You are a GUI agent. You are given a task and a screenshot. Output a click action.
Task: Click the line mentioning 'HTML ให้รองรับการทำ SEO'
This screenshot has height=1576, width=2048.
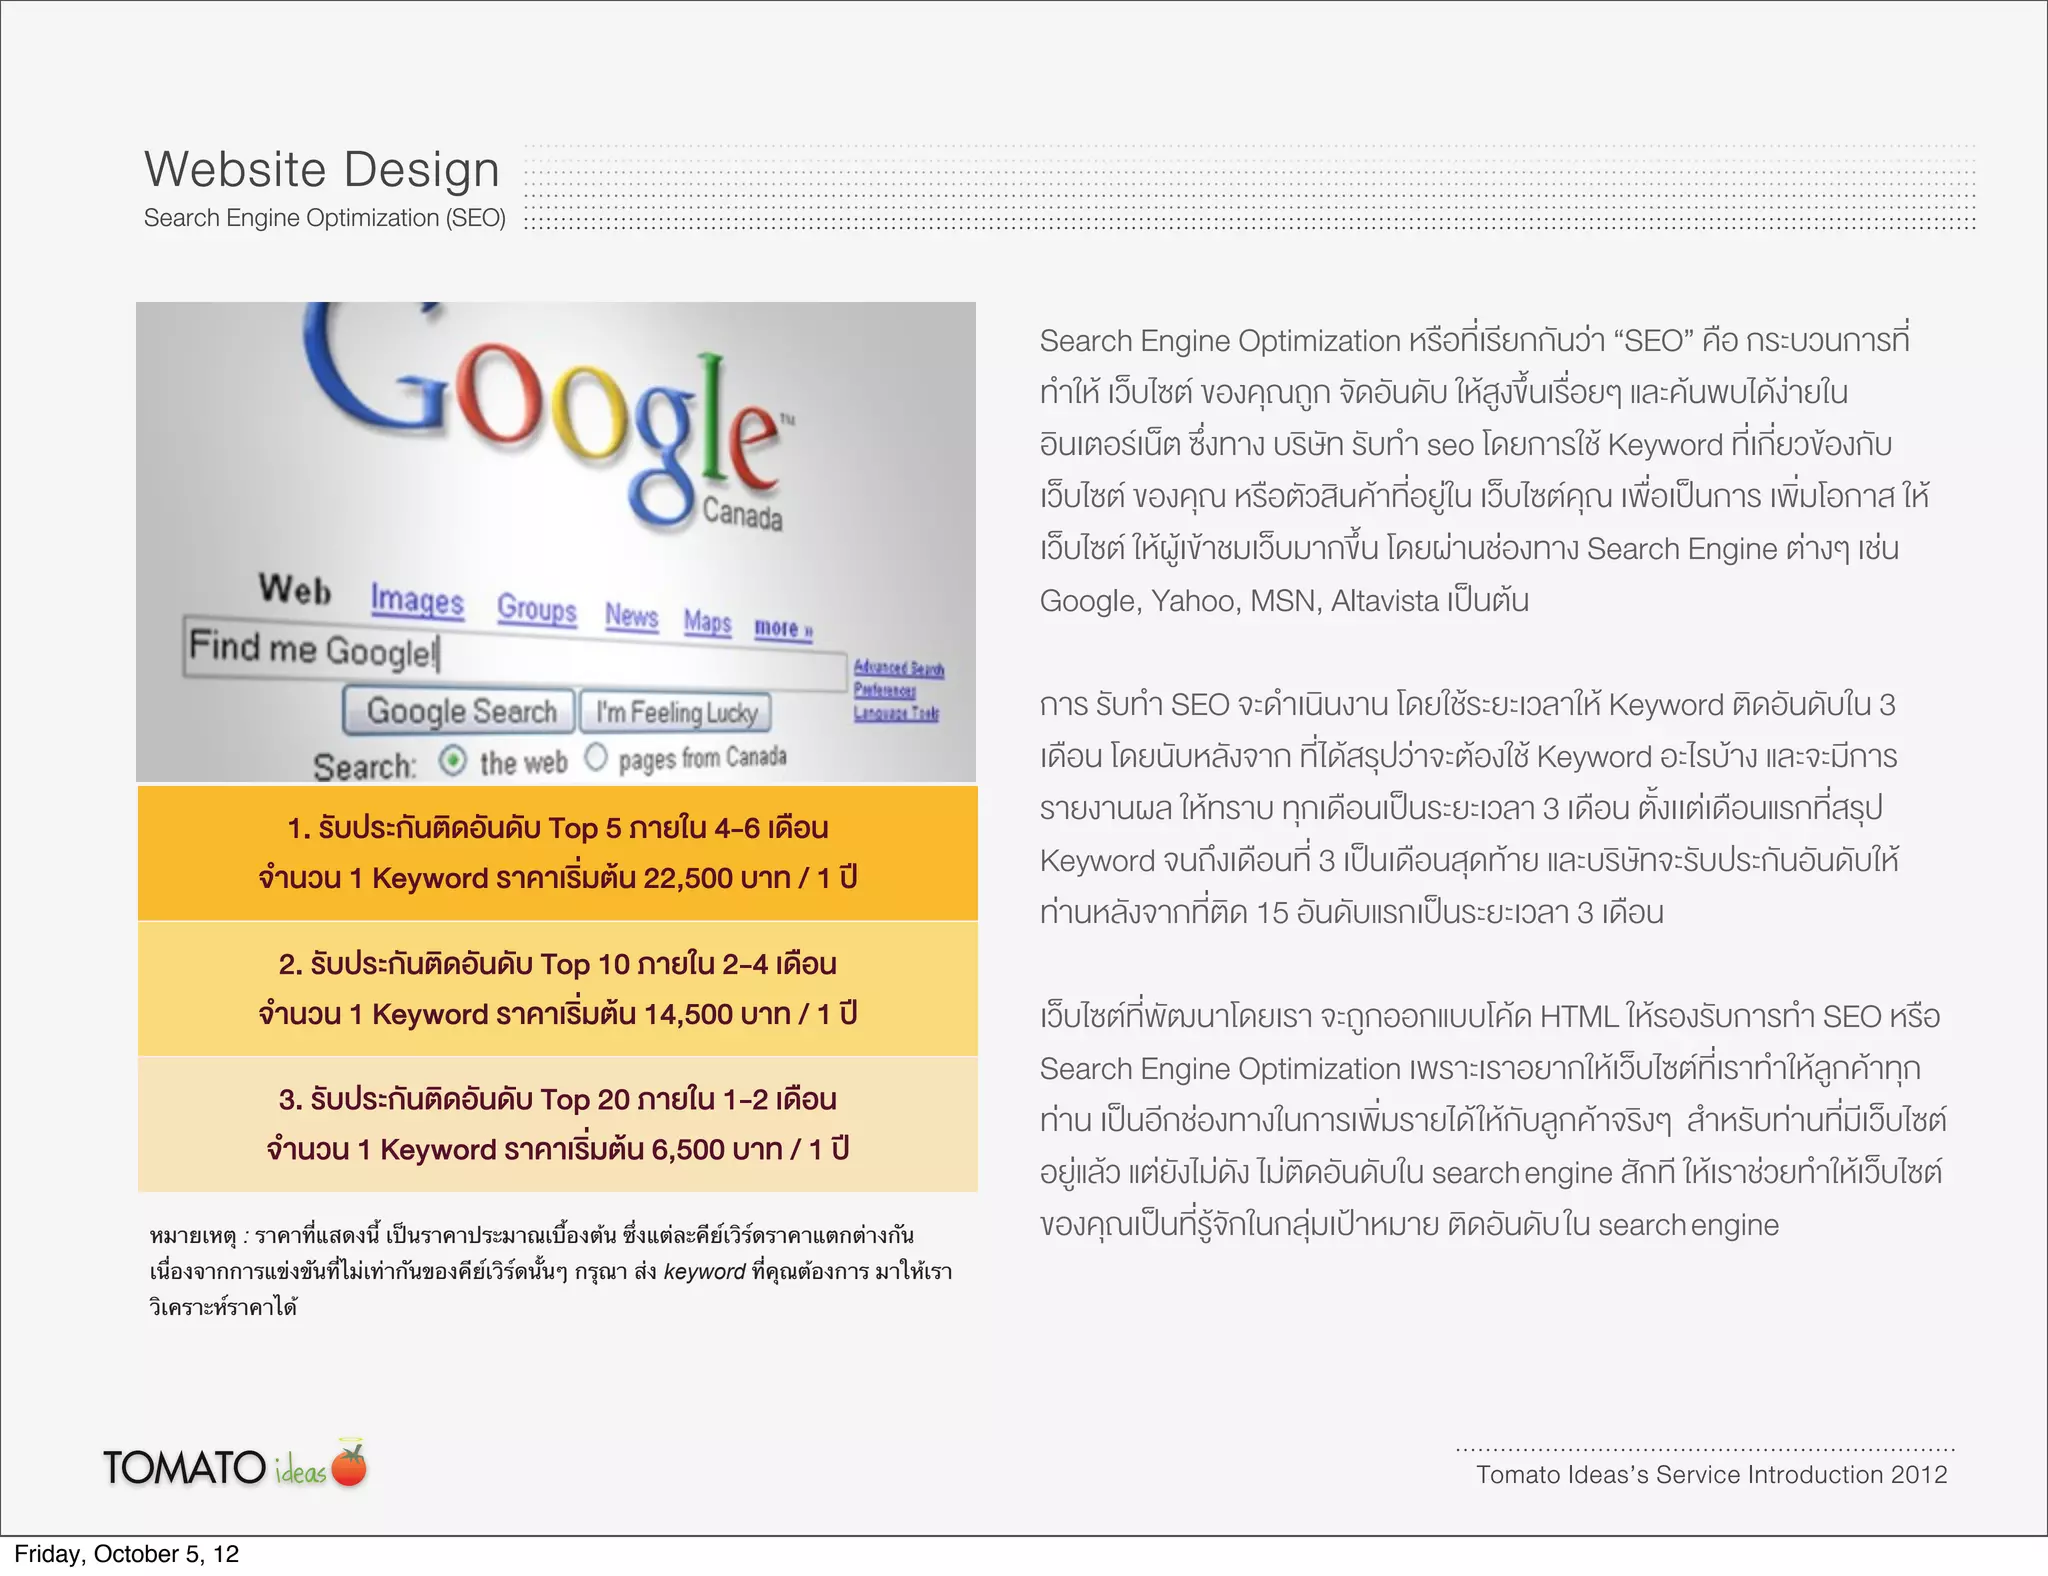coord(1490,1016)
